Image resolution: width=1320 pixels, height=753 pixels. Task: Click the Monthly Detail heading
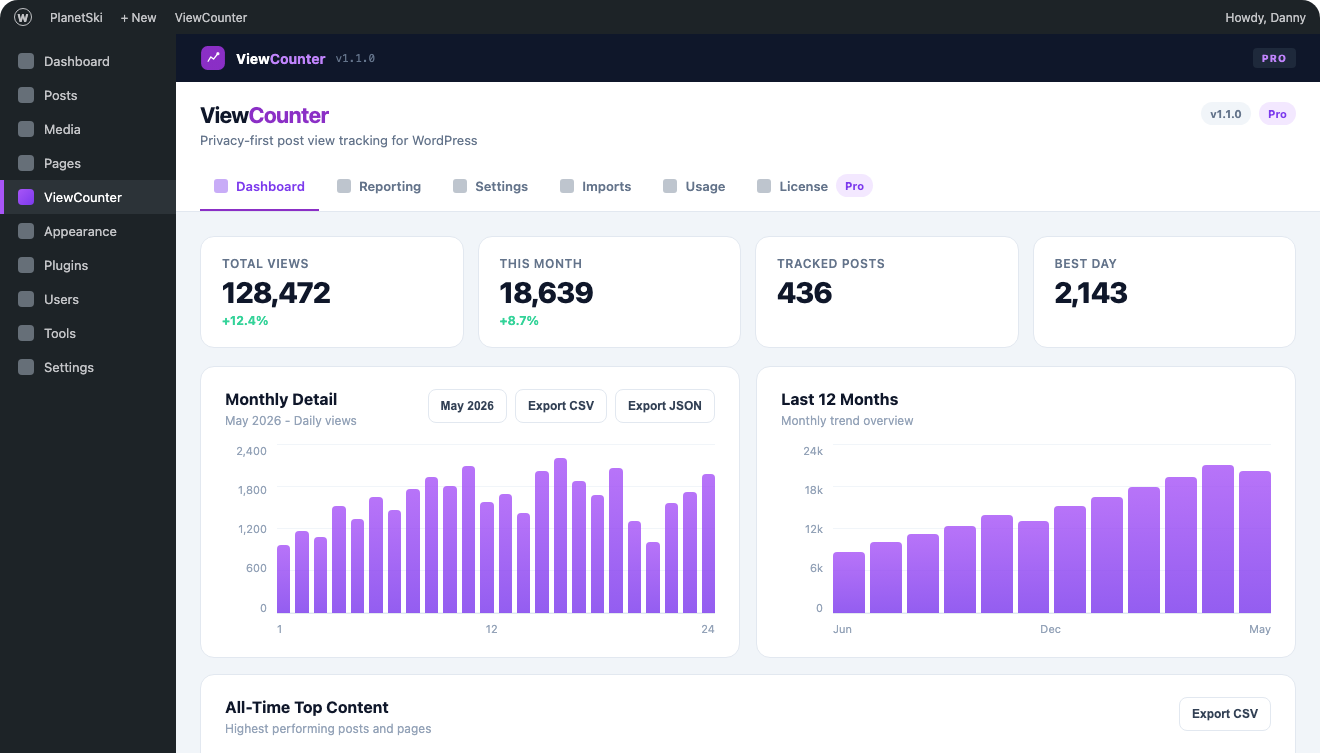pos(281,399)
